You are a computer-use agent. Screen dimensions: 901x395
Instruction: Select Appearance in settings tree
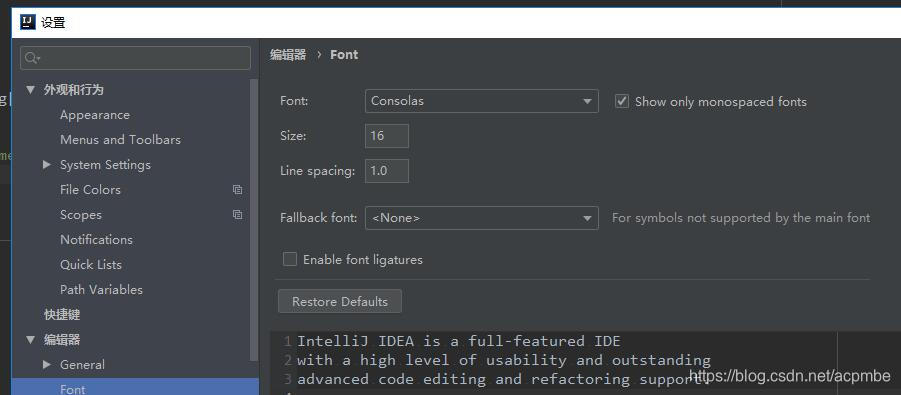click(95, 115)
